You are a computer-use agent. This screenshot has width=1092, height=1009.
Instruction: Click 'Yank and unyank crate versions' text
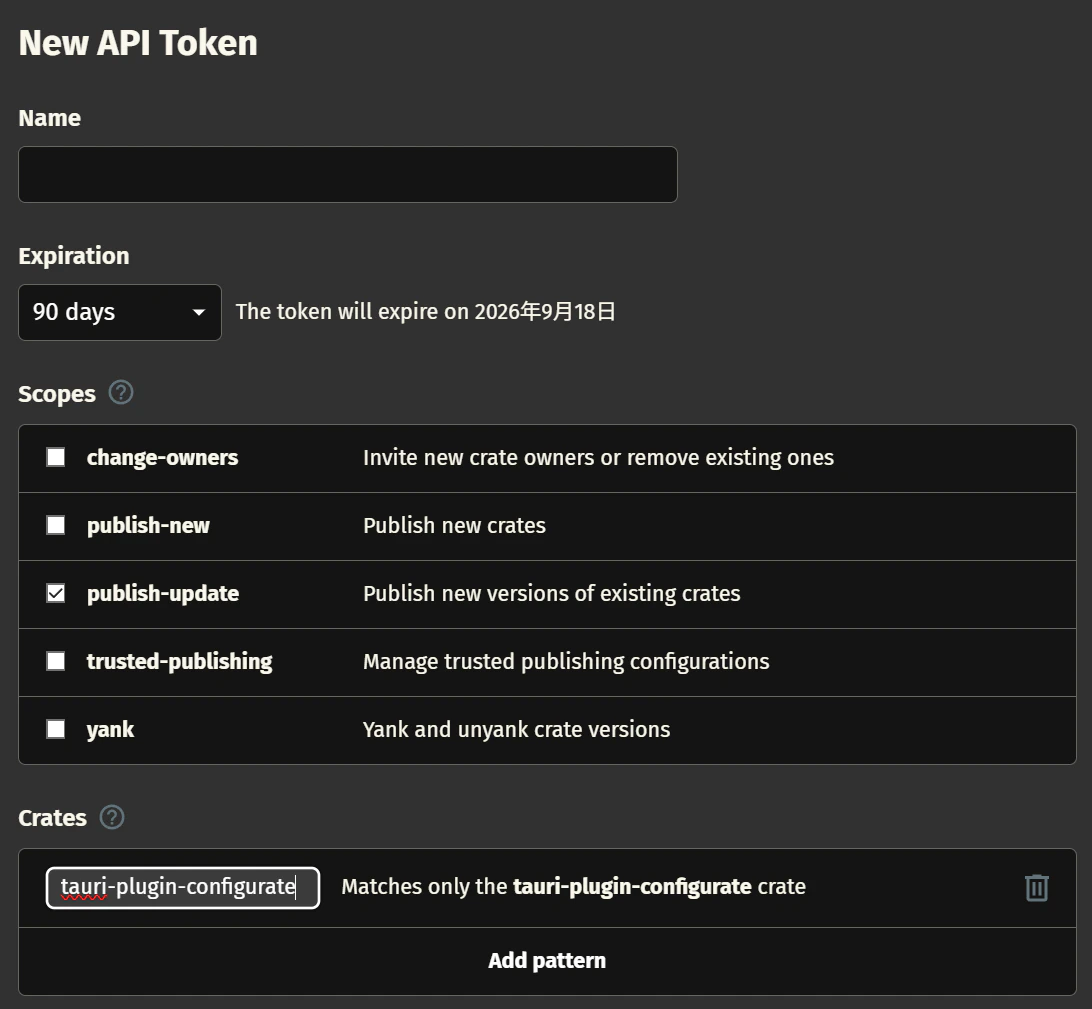516,729
